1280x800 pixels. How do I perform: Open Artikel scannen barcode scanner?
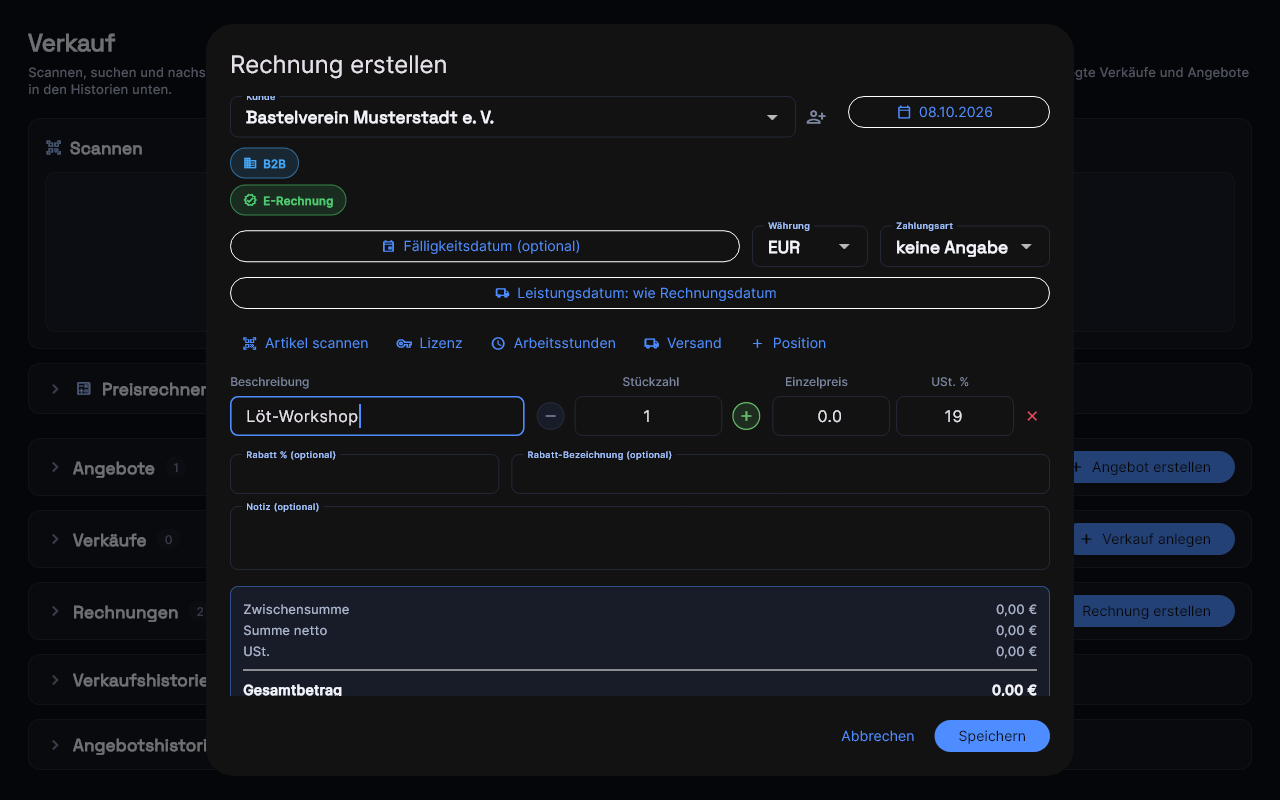click(x=305, y=343)
